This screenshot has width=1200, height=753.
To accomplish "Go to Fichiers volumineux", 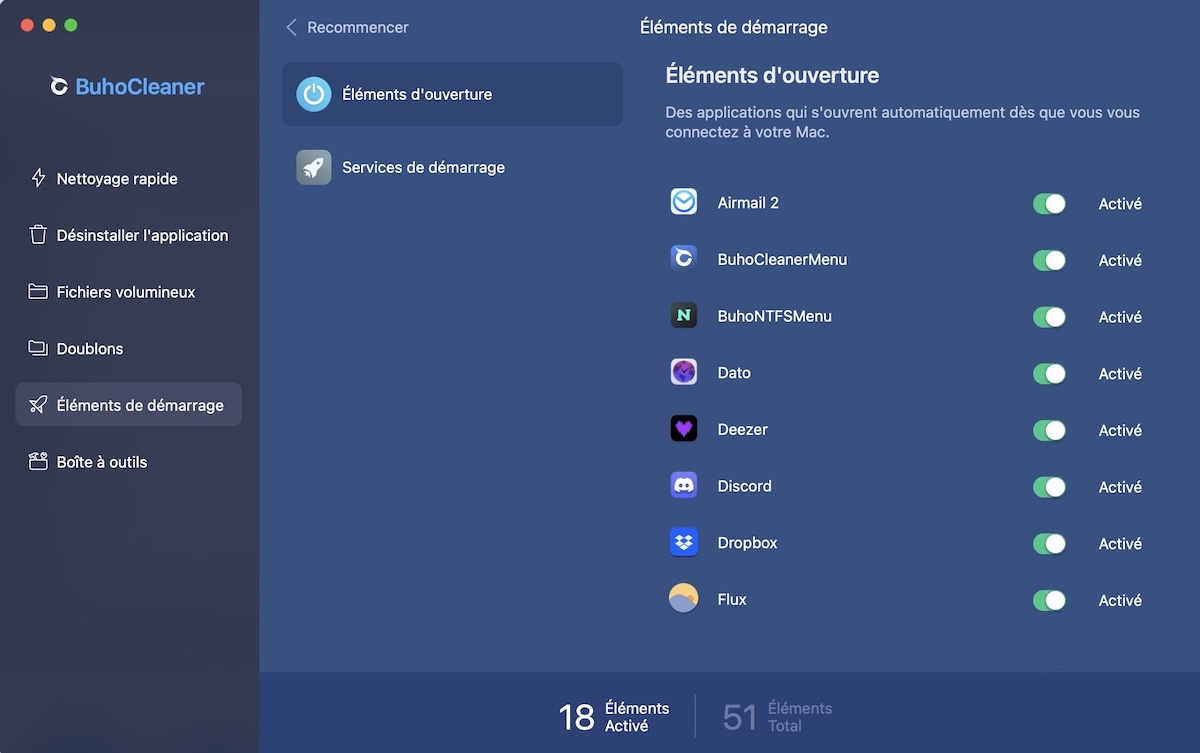I will point(128,292).
